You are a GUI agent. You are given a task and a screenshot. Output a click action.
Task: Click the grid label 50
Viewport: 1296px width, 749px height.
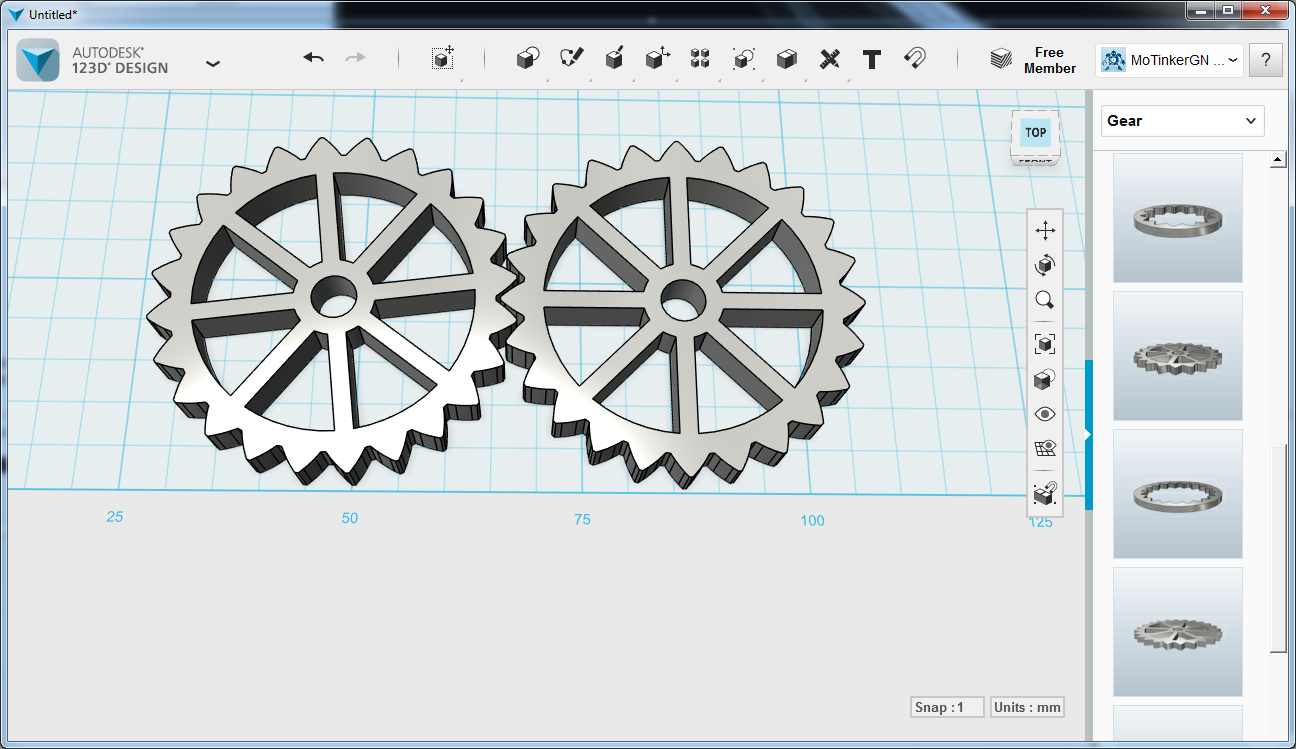click(349, 518)
